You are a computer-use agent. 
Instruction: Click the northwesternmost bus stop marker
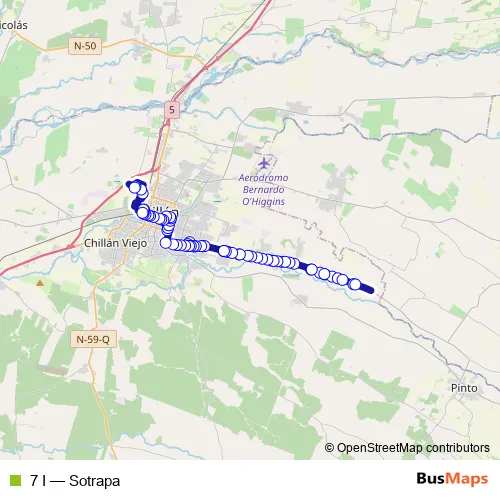click(x=134, y=188)
